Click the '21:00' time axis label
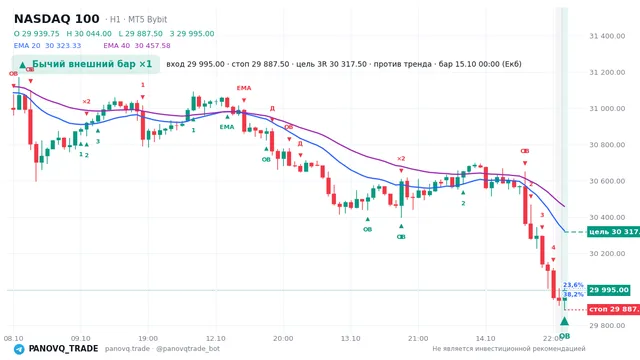 click(x=418, y=338)
